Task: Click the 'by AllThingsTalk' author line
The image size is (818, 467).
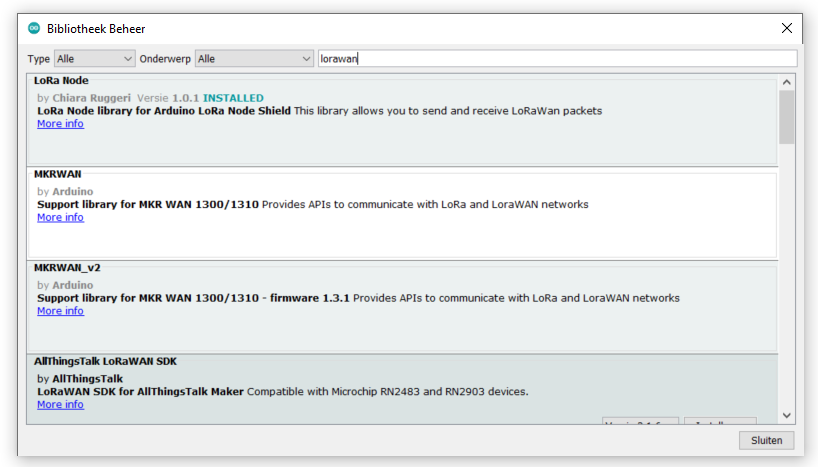Action: [80, 379]
